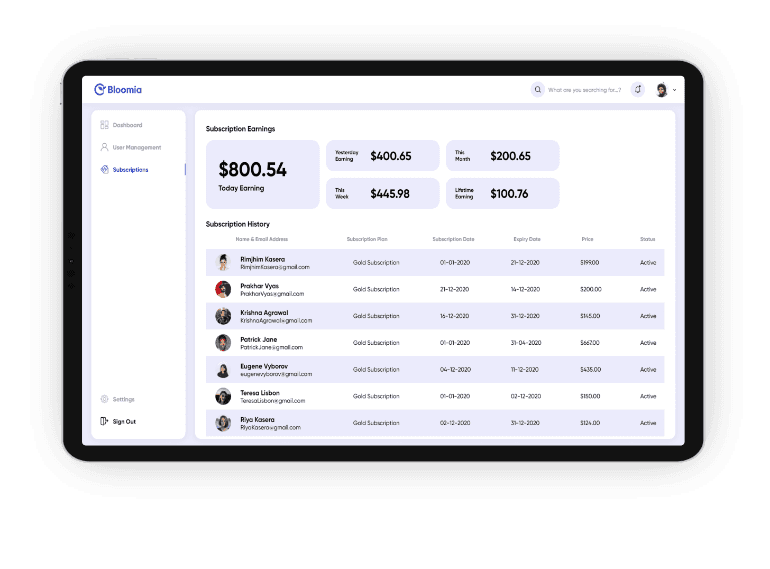Click Patrick Jane's avatar
770x569 pixels.
[x=223, y=343]
